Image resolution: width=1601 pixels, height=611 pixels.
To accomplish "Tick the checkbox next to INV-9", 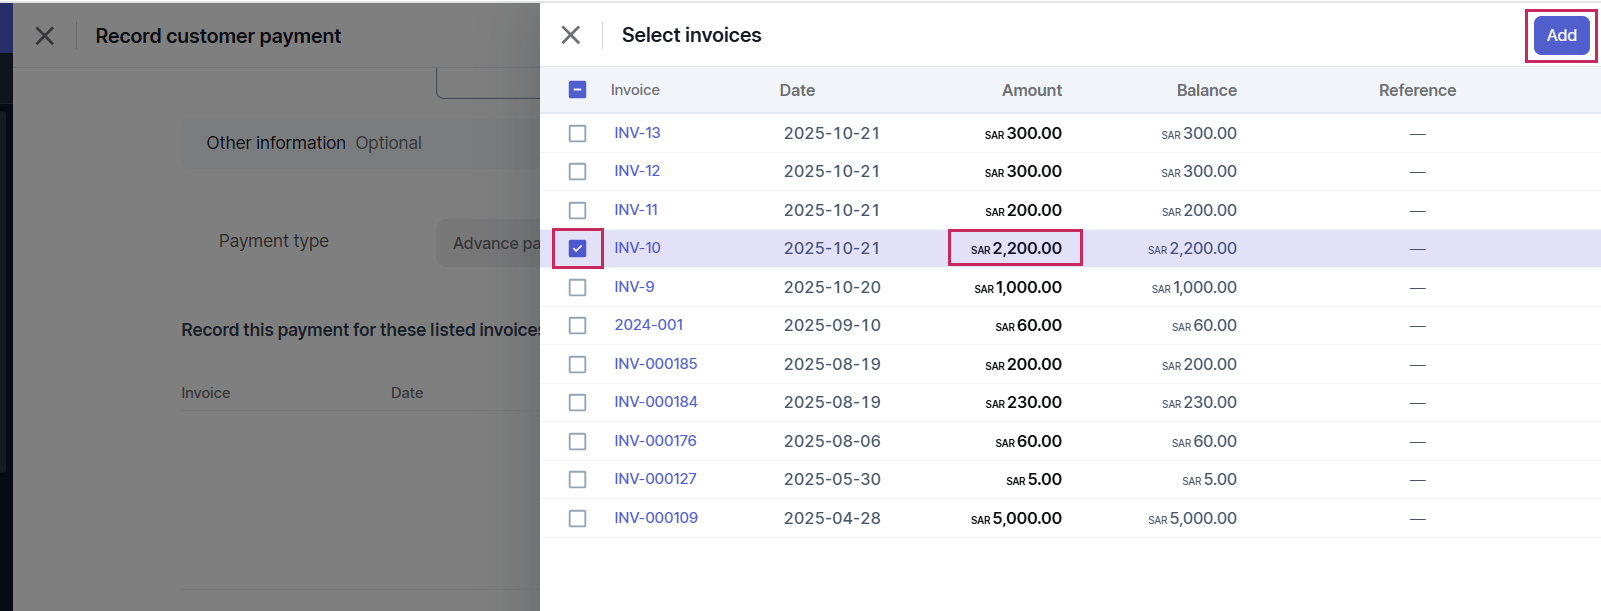I will 577,287.
